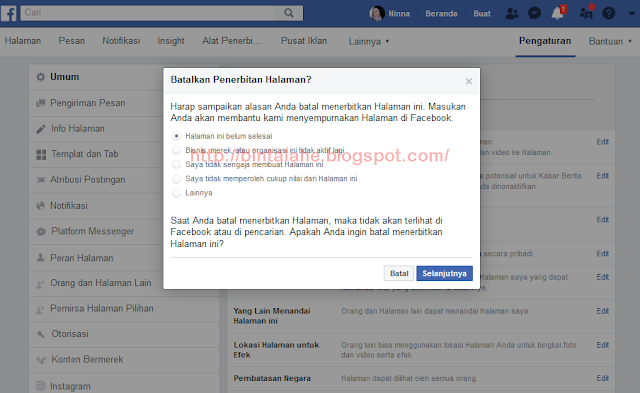Select 'Bisnis, merek, atau organisasi tidak aktif' option
640x393 pixels.
click(176, 150)
